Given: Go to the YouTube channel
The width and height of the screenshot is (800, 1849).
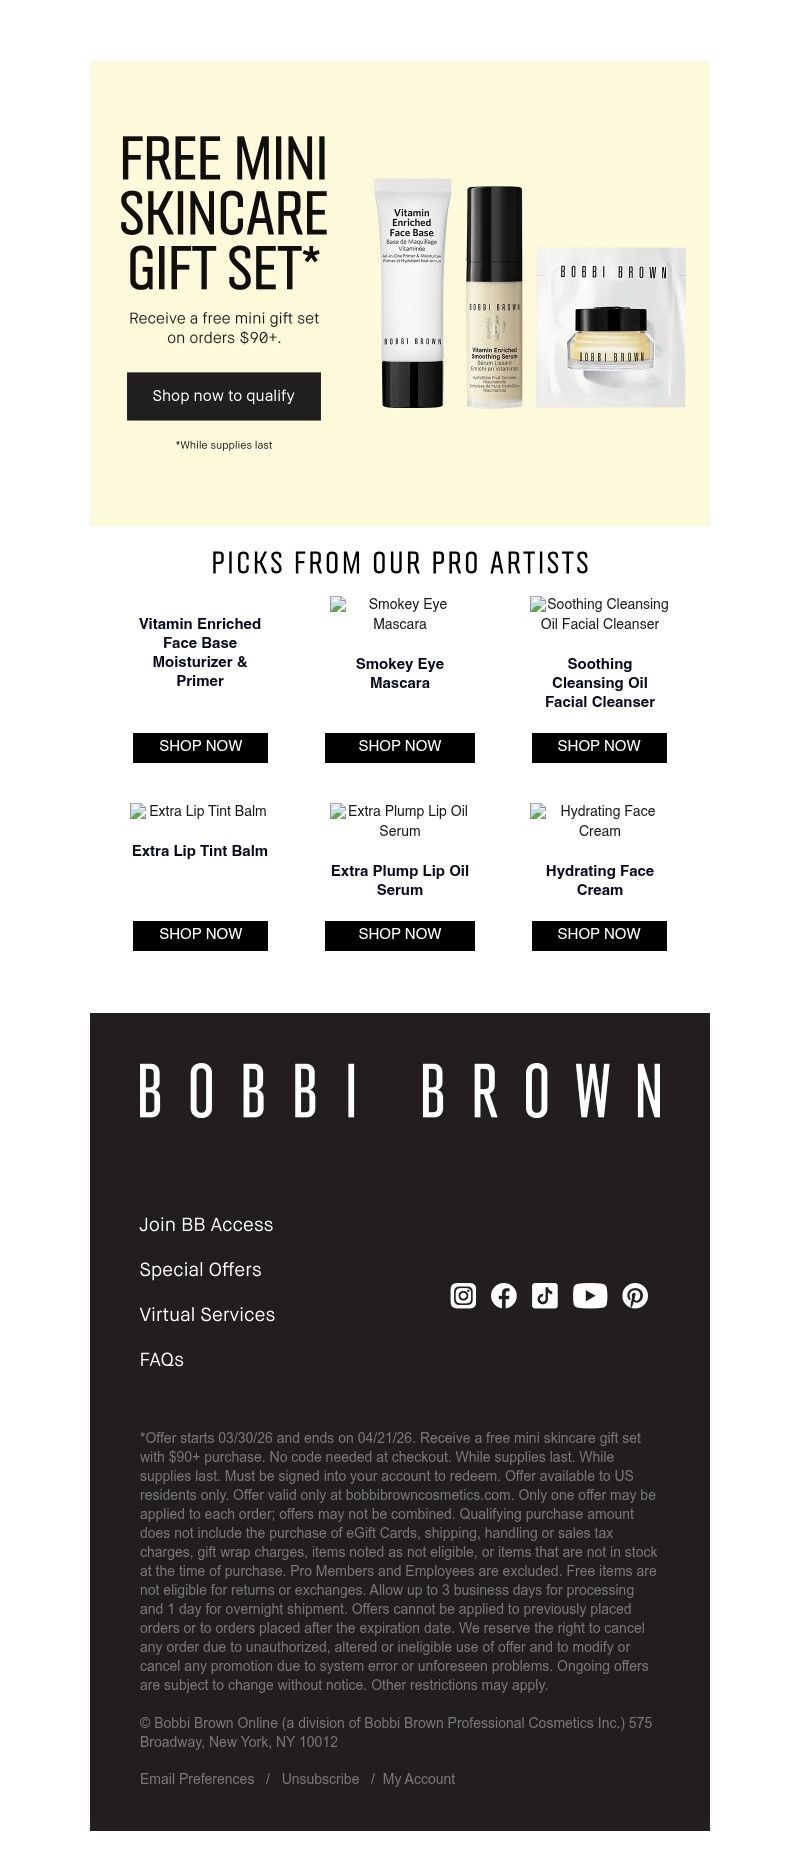Looking at the screenshot, I should (x=589, y=1294).
